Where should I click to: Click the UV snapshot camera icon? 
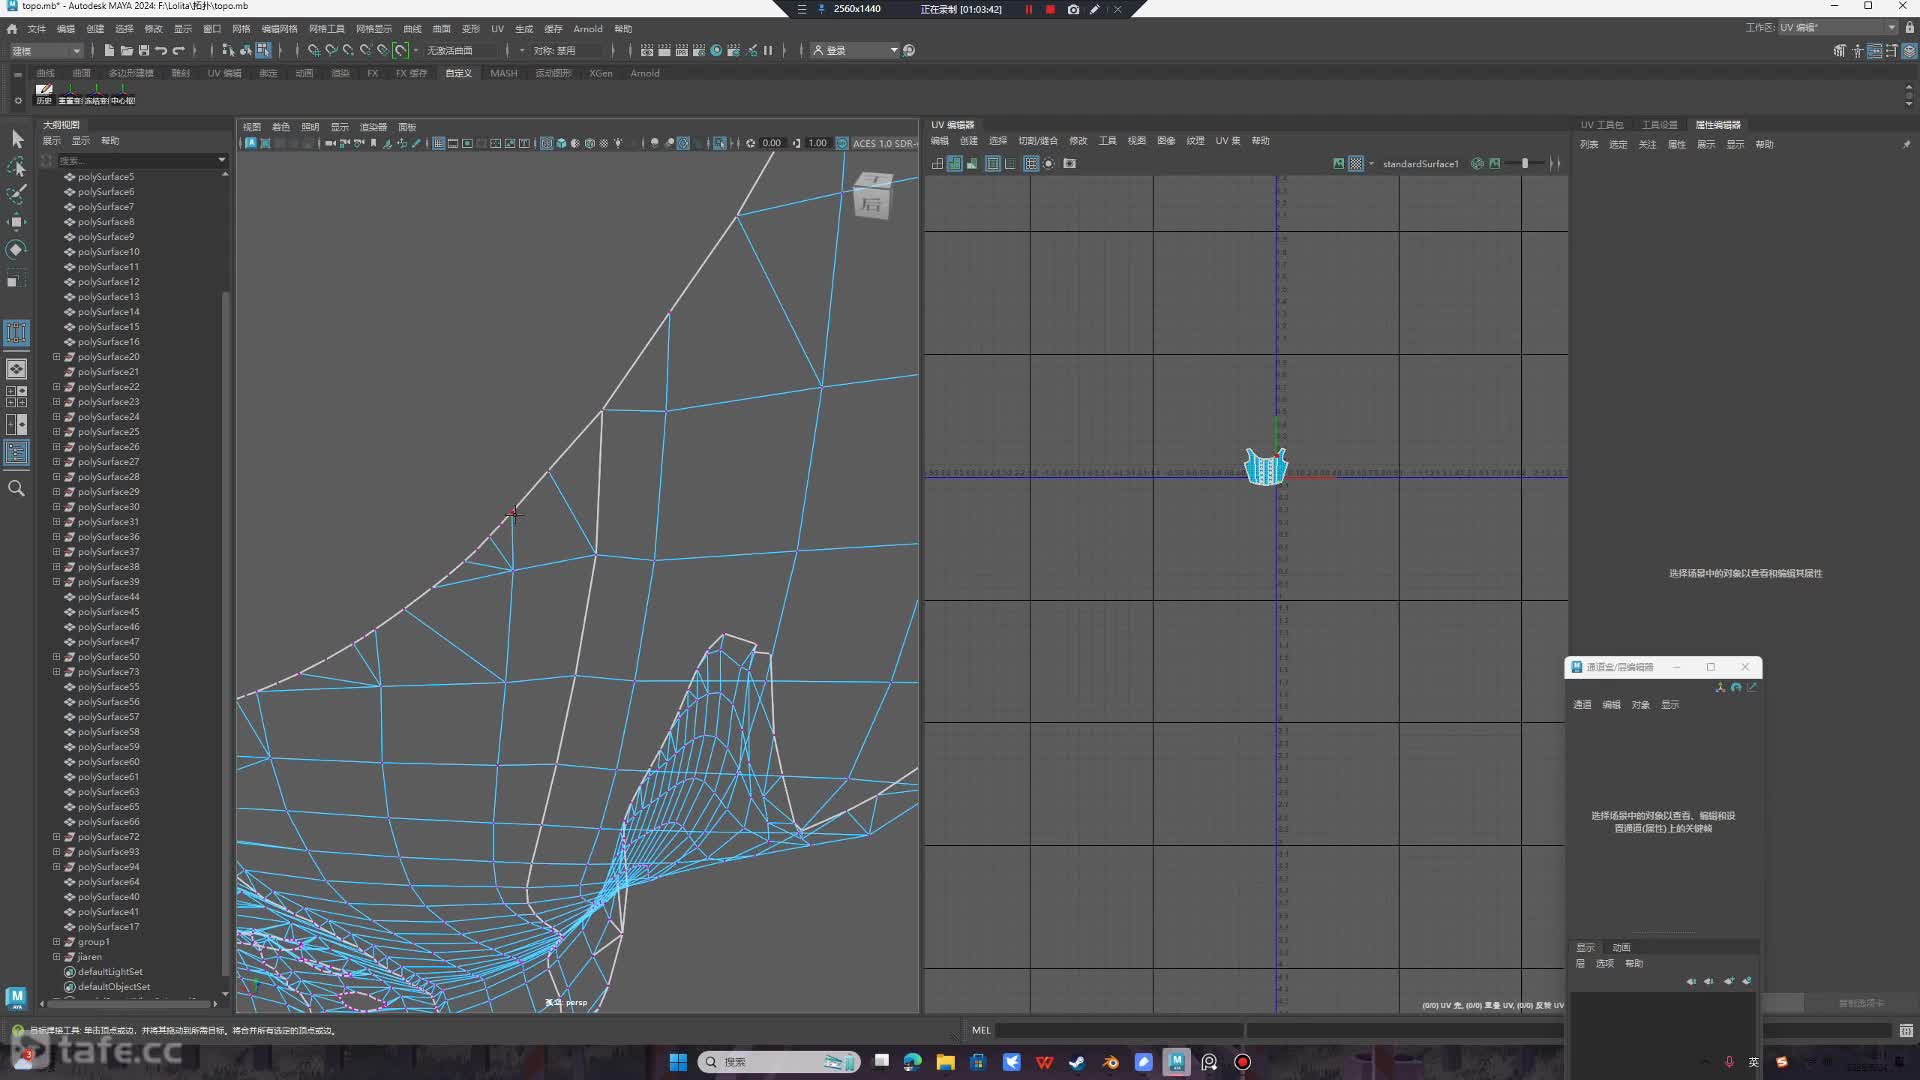tap(1069, 163)
